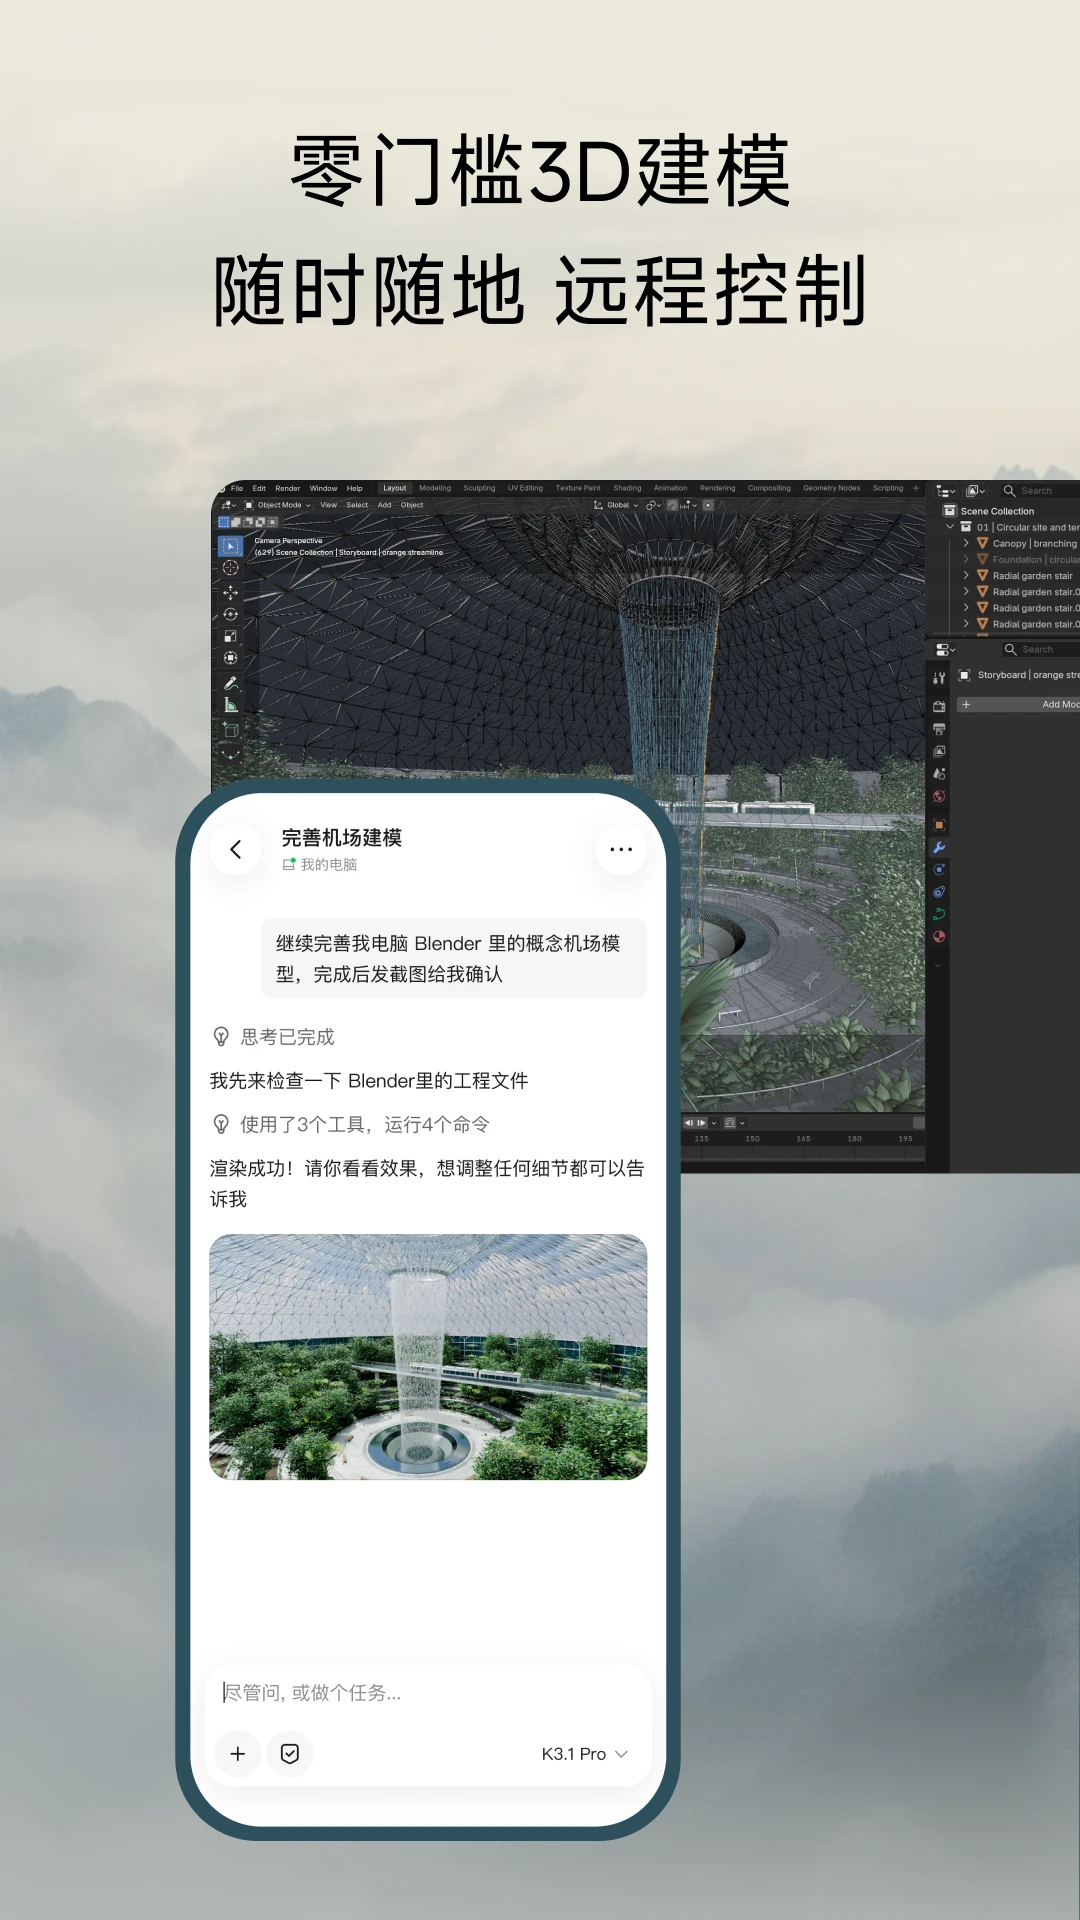Select the Scale tool in Blender toolbar
This screenshot has height=1920, width=1080.
pyautogui.click(x=231, y=636)
